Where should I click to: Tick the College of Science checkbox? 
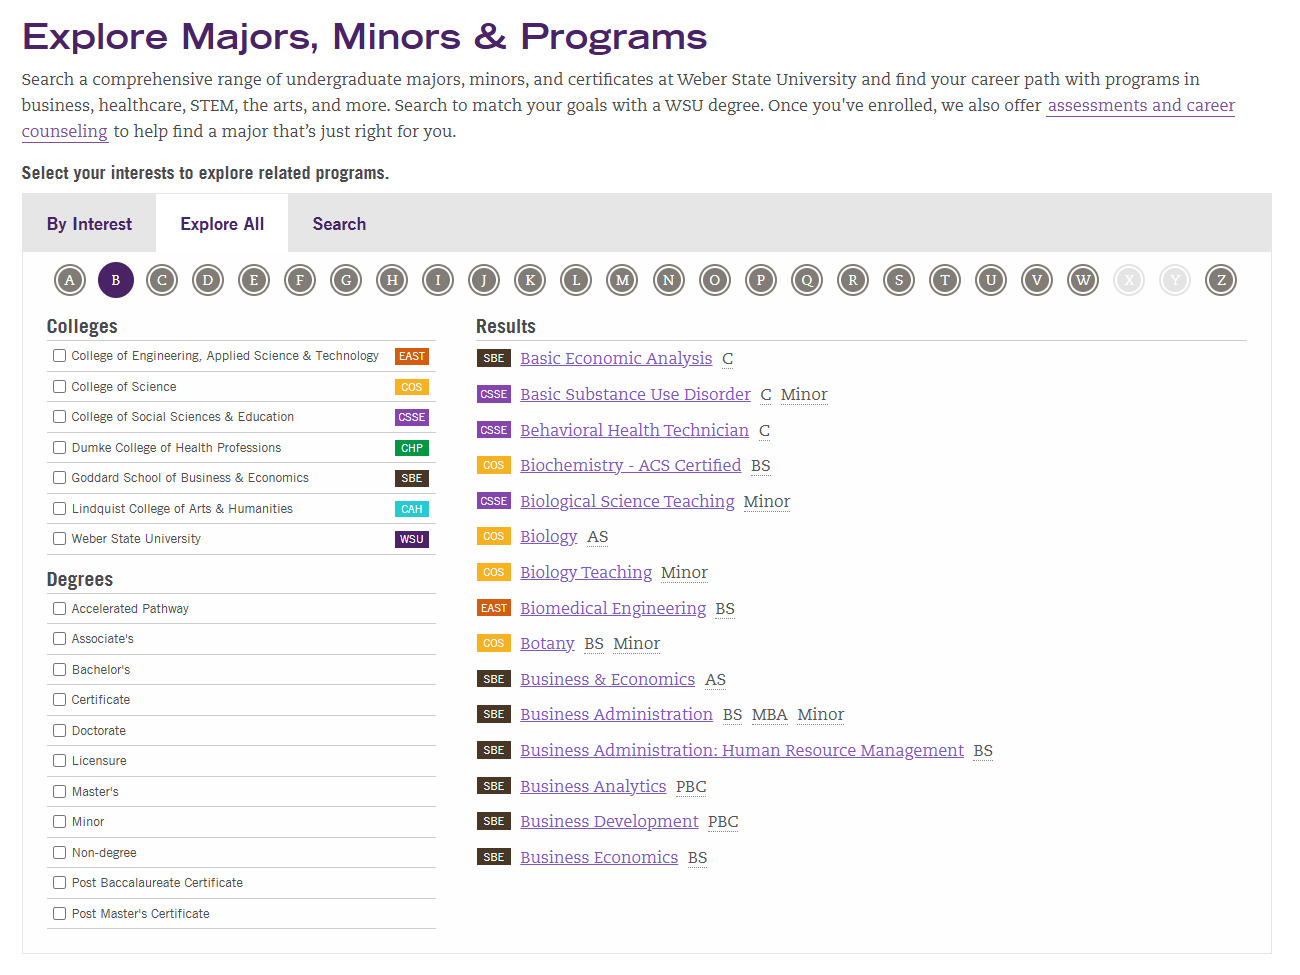pyautogui.click(x=60, y=387)
